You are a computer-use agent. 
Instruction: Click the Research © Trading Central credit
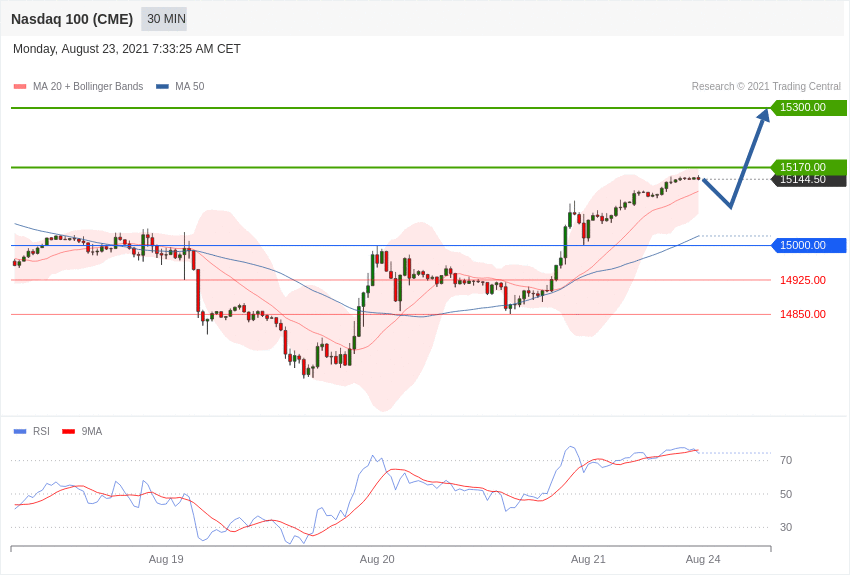(766, 87)
